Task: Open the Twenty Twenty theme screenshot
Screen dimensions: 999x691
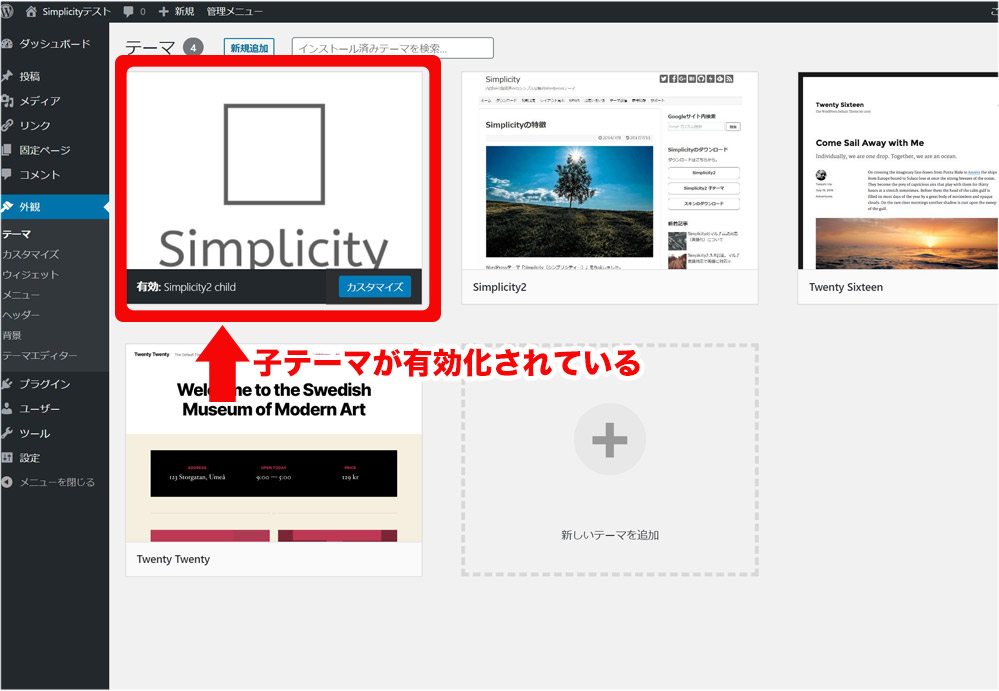Action: 274,443
